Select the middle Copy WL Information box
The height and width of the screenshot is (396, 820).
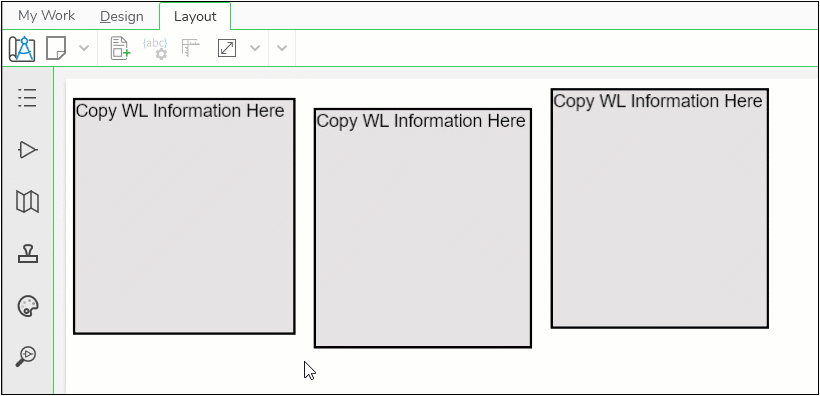[x=423, y=228]
